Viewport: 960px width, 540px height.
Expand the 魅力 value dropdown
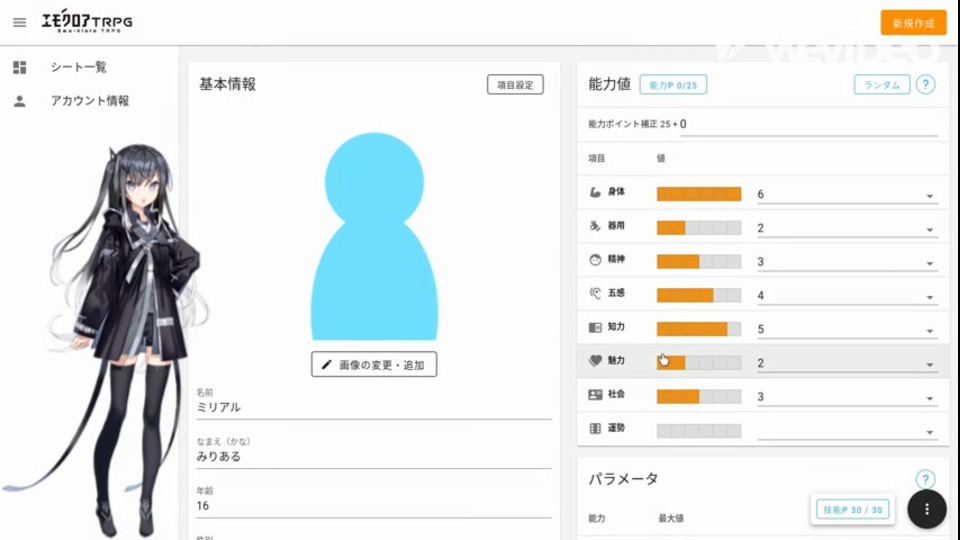click(x=847, y=363)
